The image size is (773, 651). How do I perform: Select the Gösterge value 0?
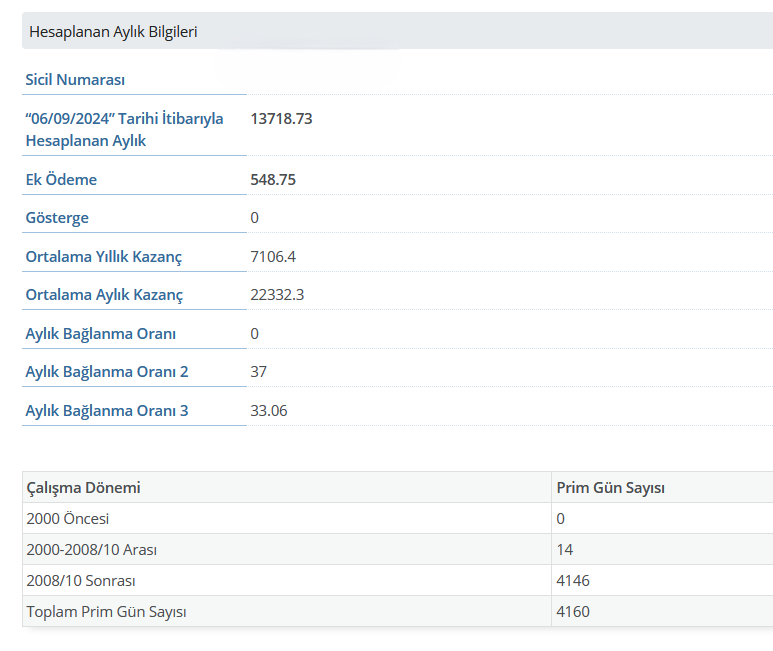click(254, 217)
